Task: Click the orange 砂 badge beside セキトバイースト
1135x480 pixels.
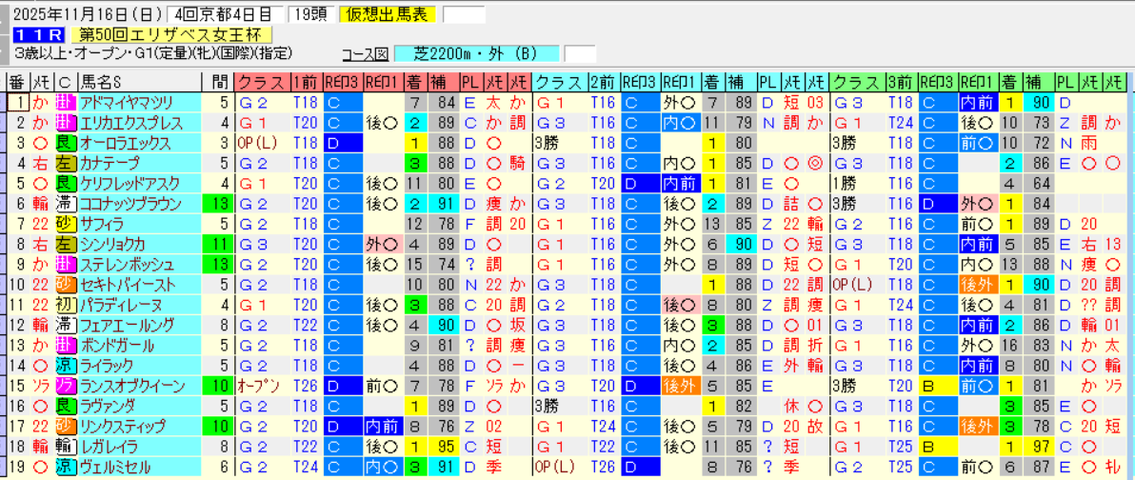Action: tap(65, 284)
